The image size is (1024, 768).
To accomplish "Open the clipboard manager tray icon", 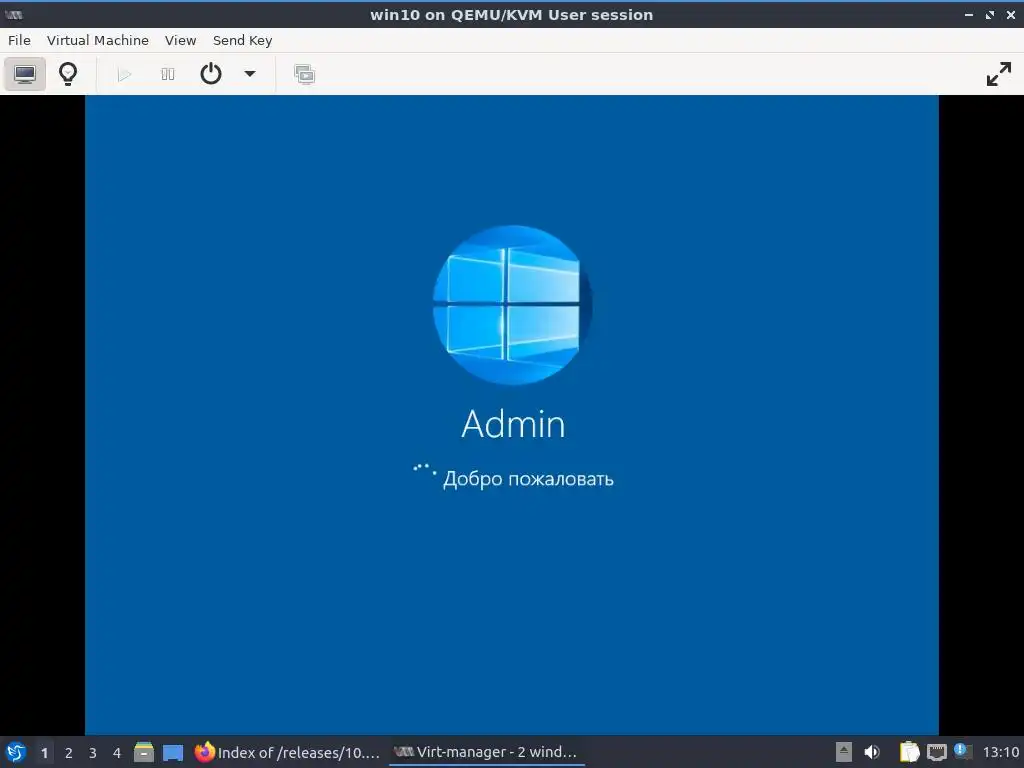I will [x=910, y=752].
